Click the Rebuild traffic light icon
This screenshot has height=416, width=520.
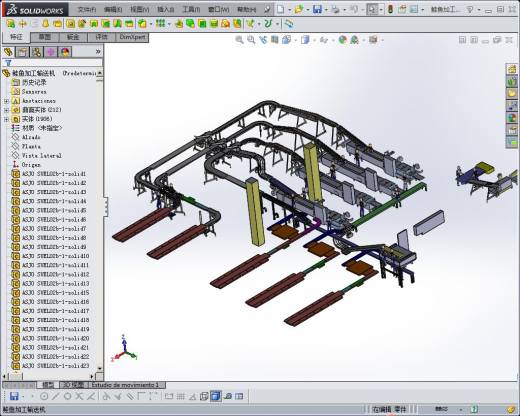click(390, 9)
